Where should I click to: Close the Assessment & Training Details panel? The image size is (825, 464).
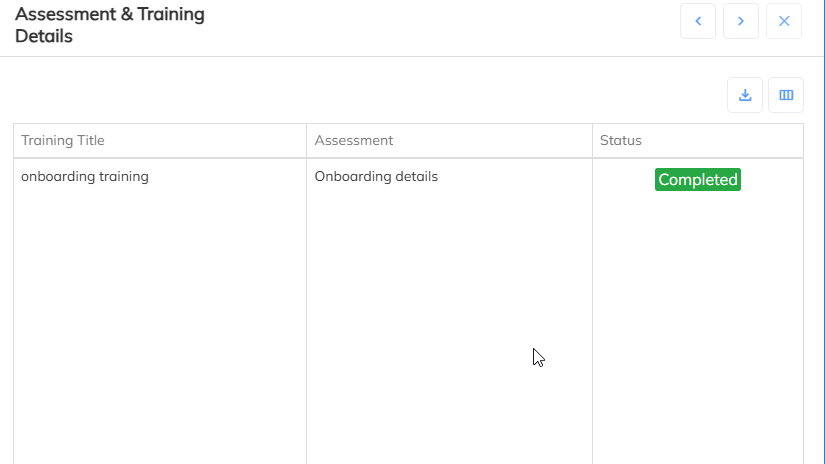tap(784, 21)
